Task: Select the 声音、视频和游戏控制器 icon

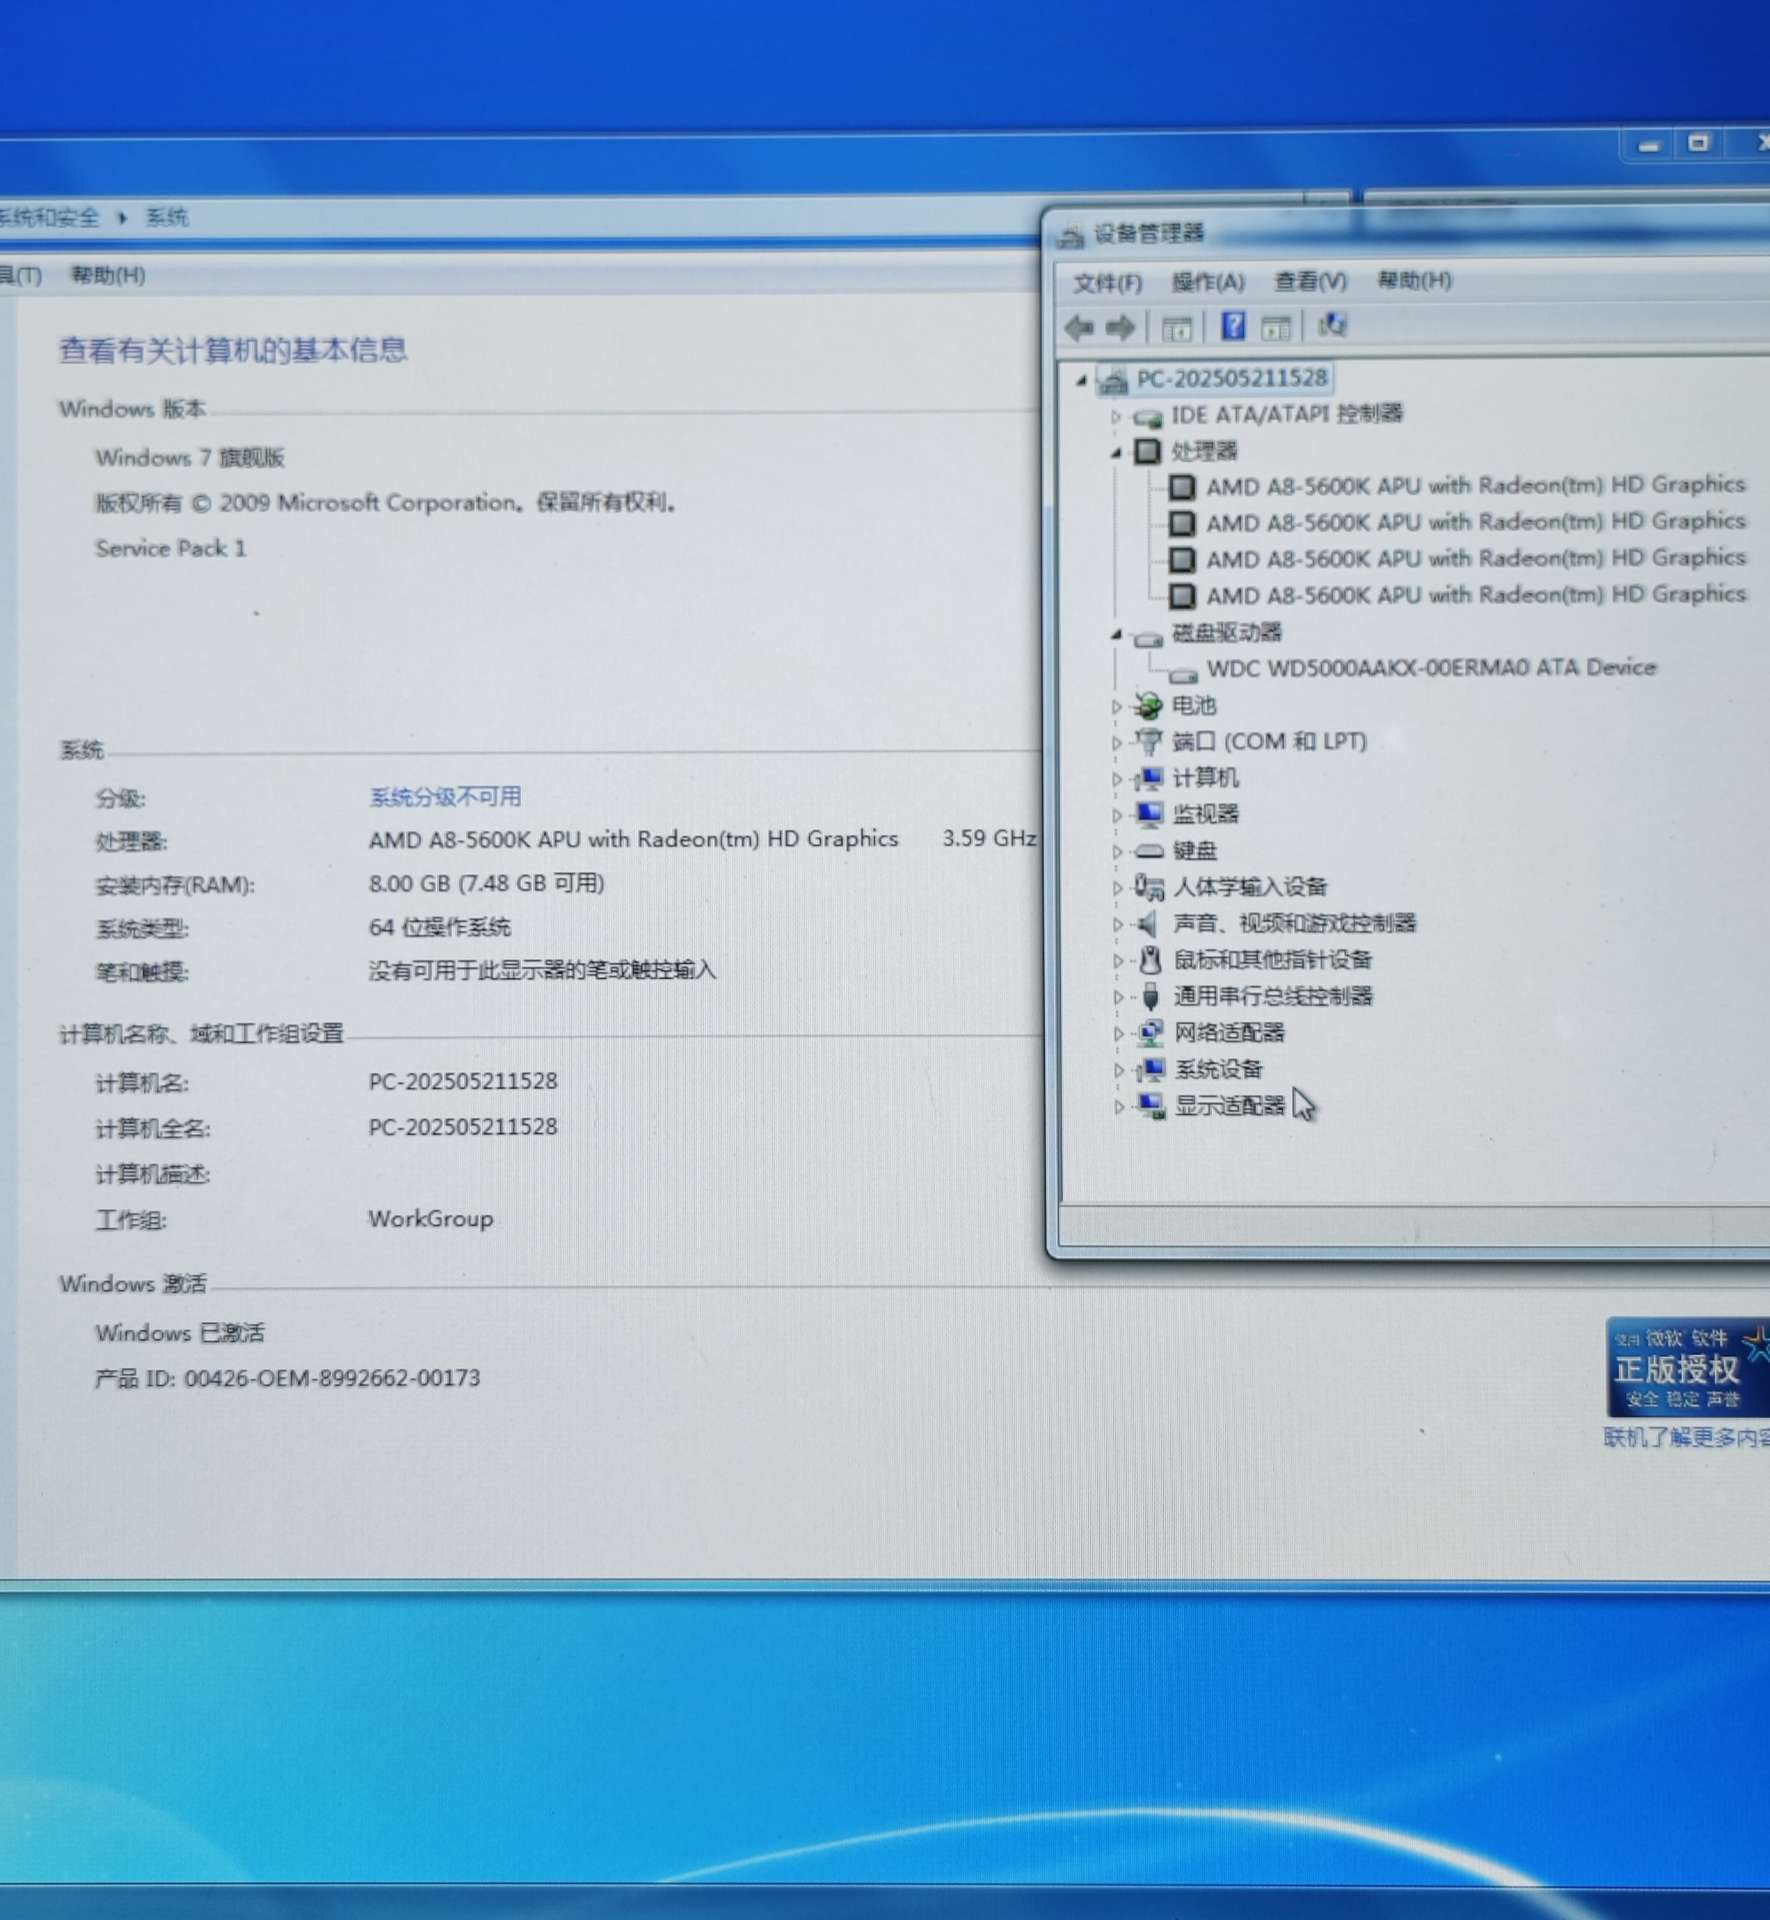Action: click(1149, 923)
